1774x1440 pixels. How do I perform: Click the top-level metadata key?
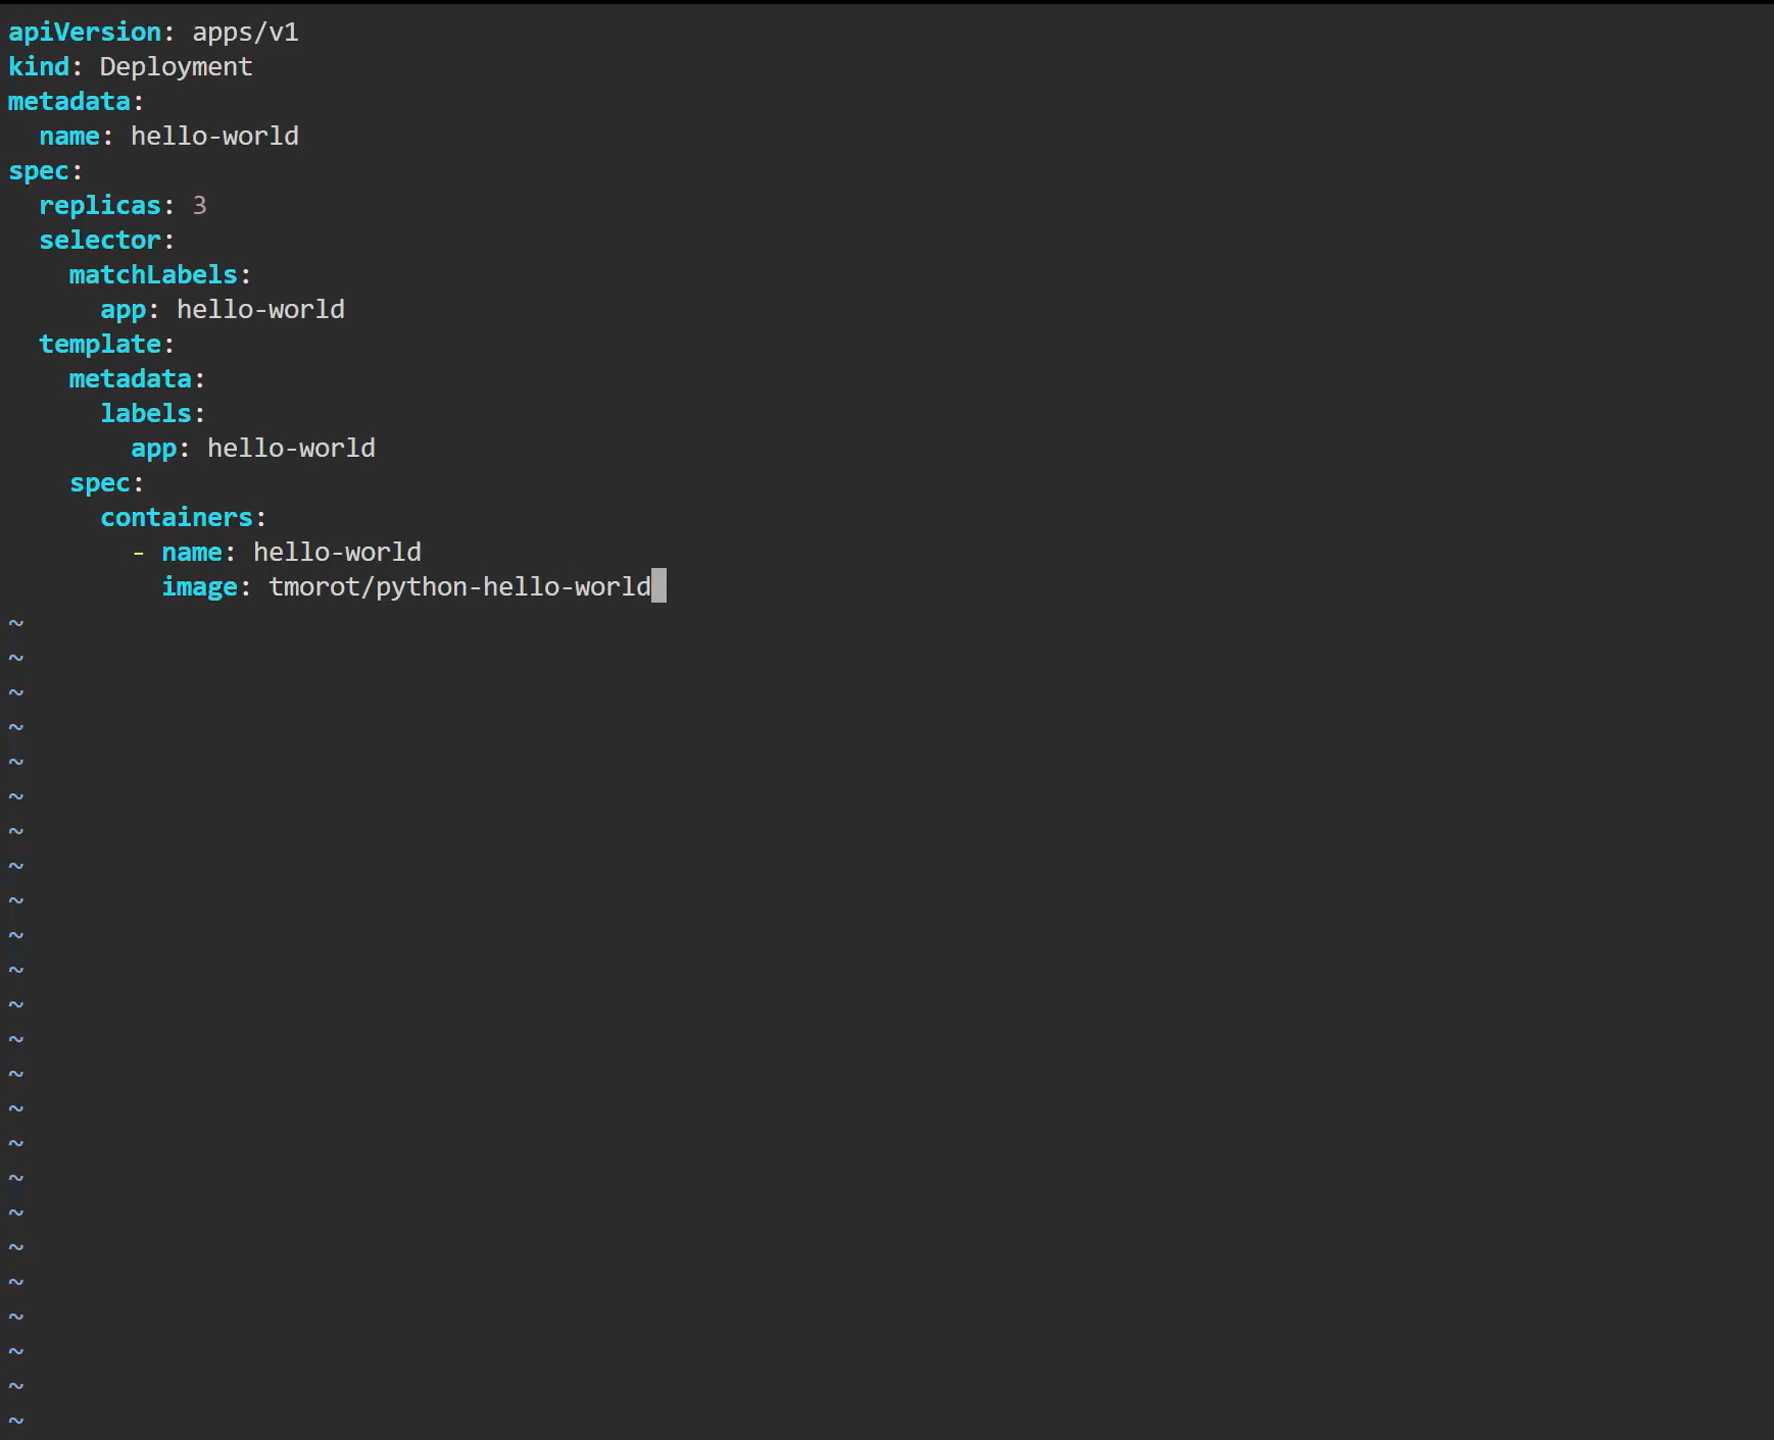(x=69, y=102)
